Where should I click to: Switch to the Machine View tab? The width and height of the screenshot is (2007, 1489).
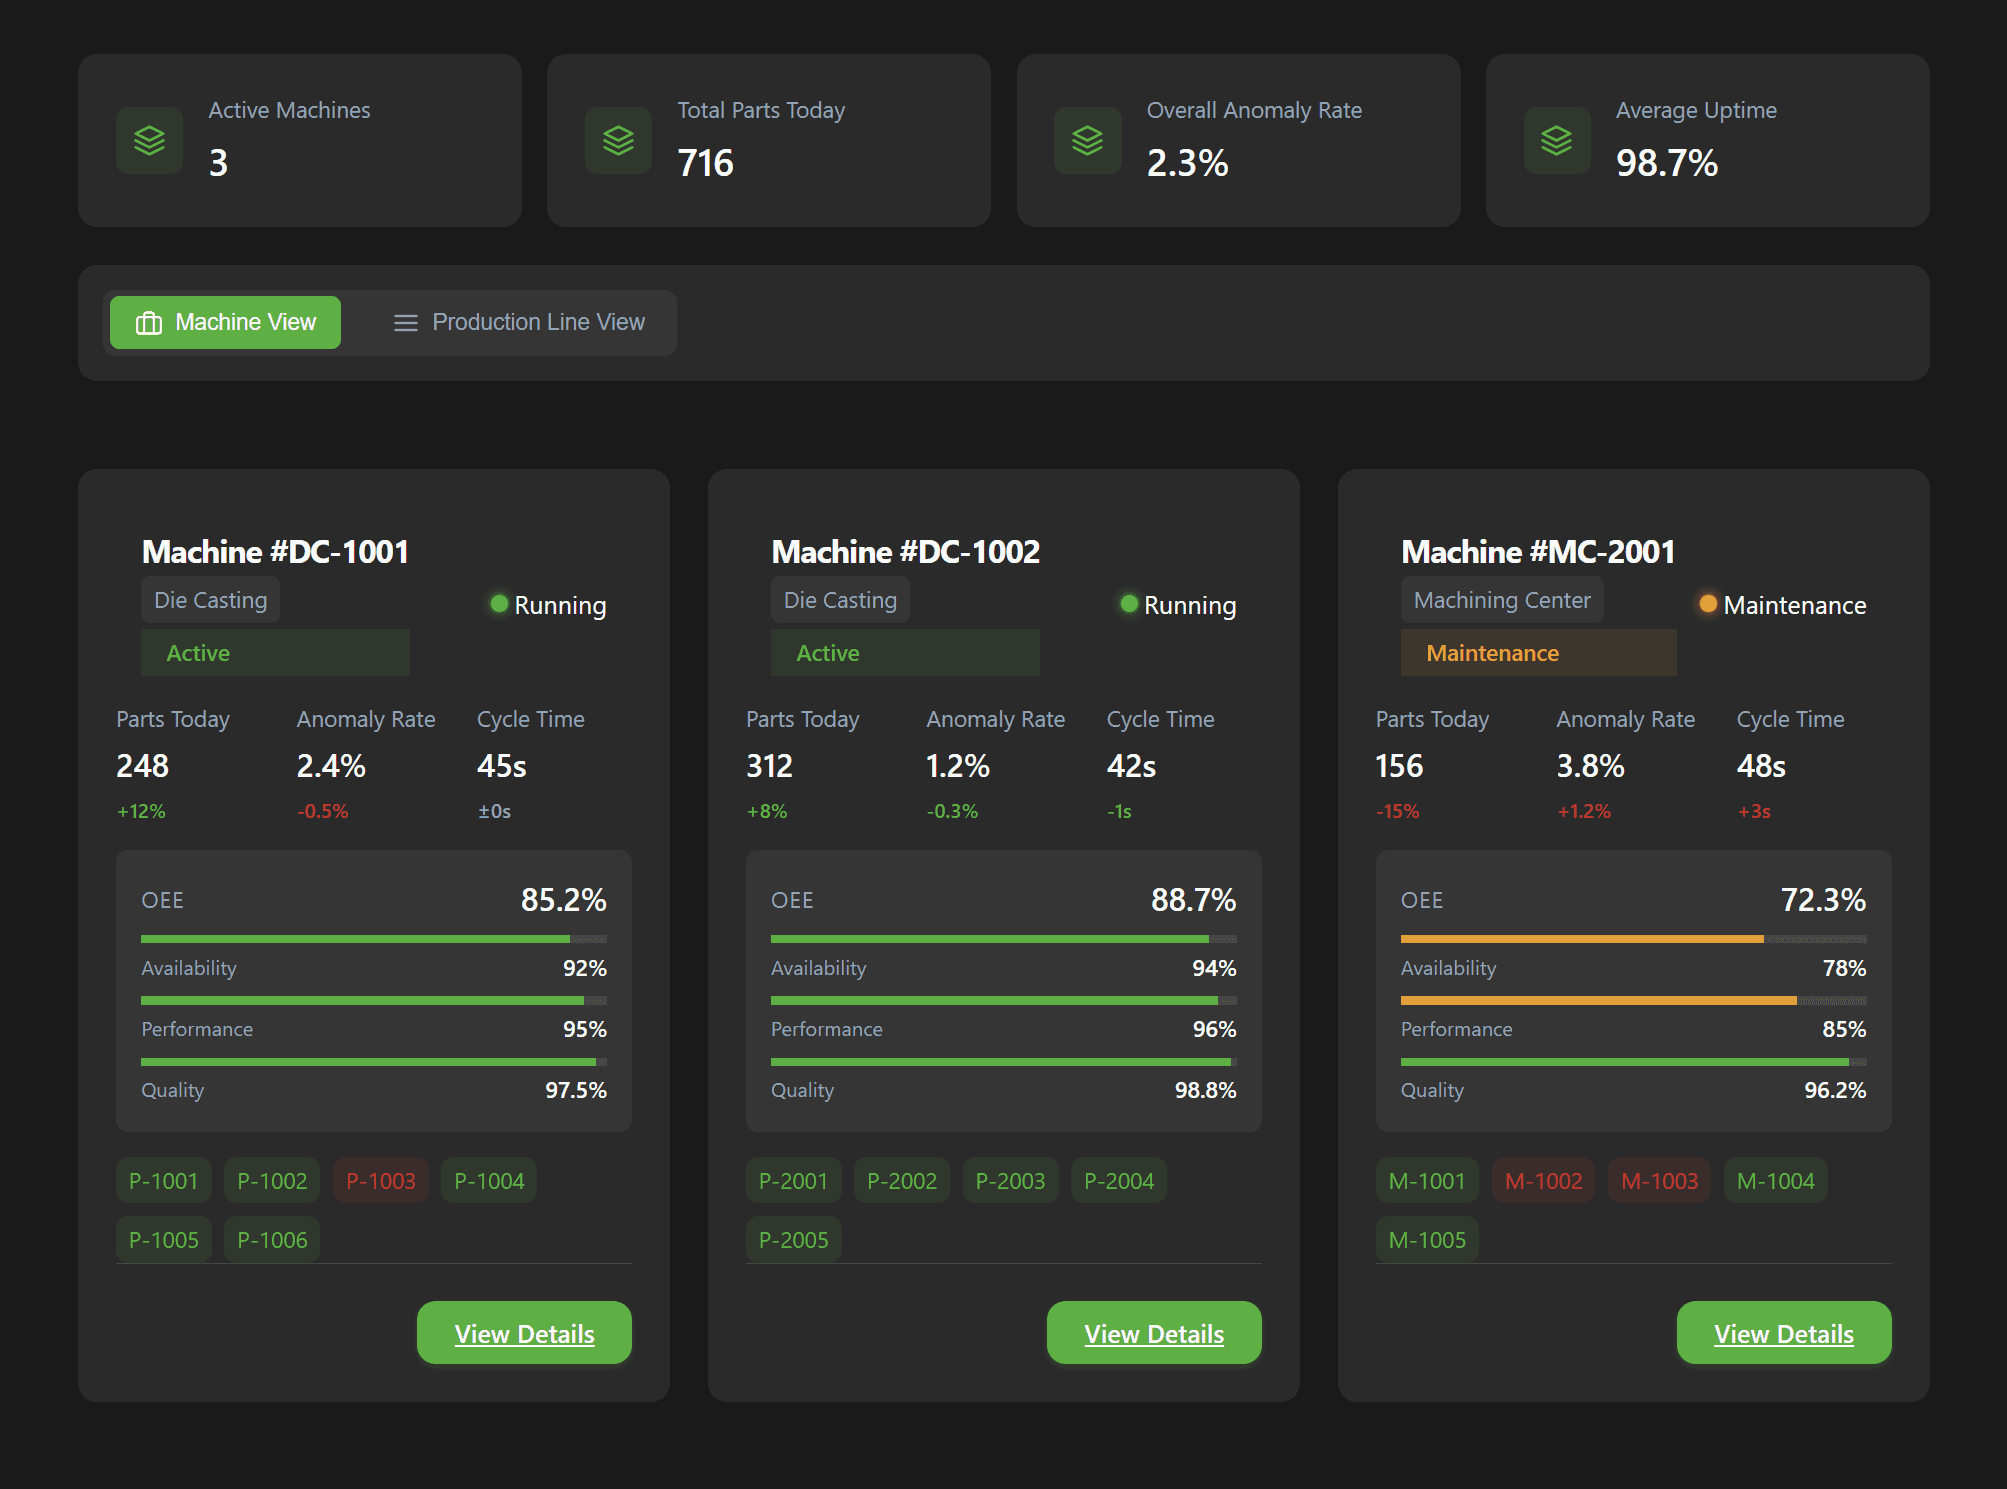(225, 323)
